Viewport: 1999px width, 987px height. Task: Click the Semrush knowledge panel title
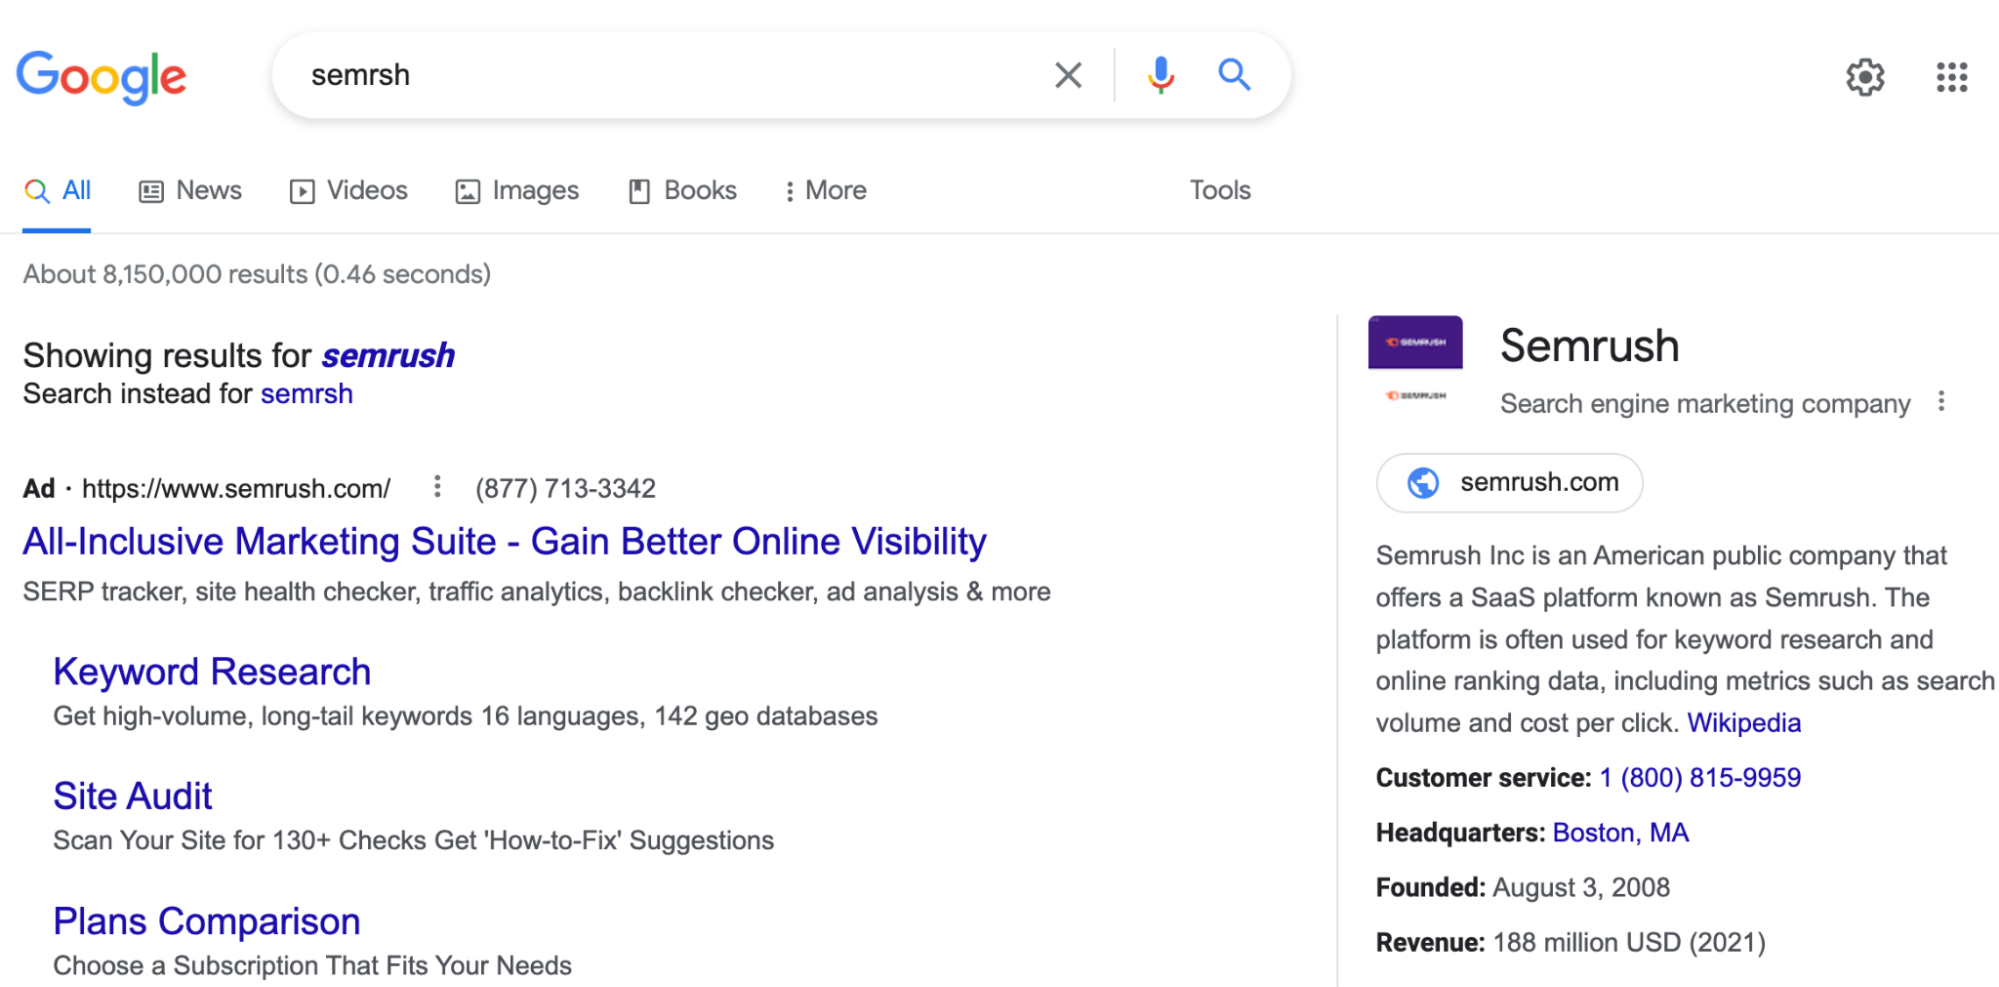(1589, 346)
